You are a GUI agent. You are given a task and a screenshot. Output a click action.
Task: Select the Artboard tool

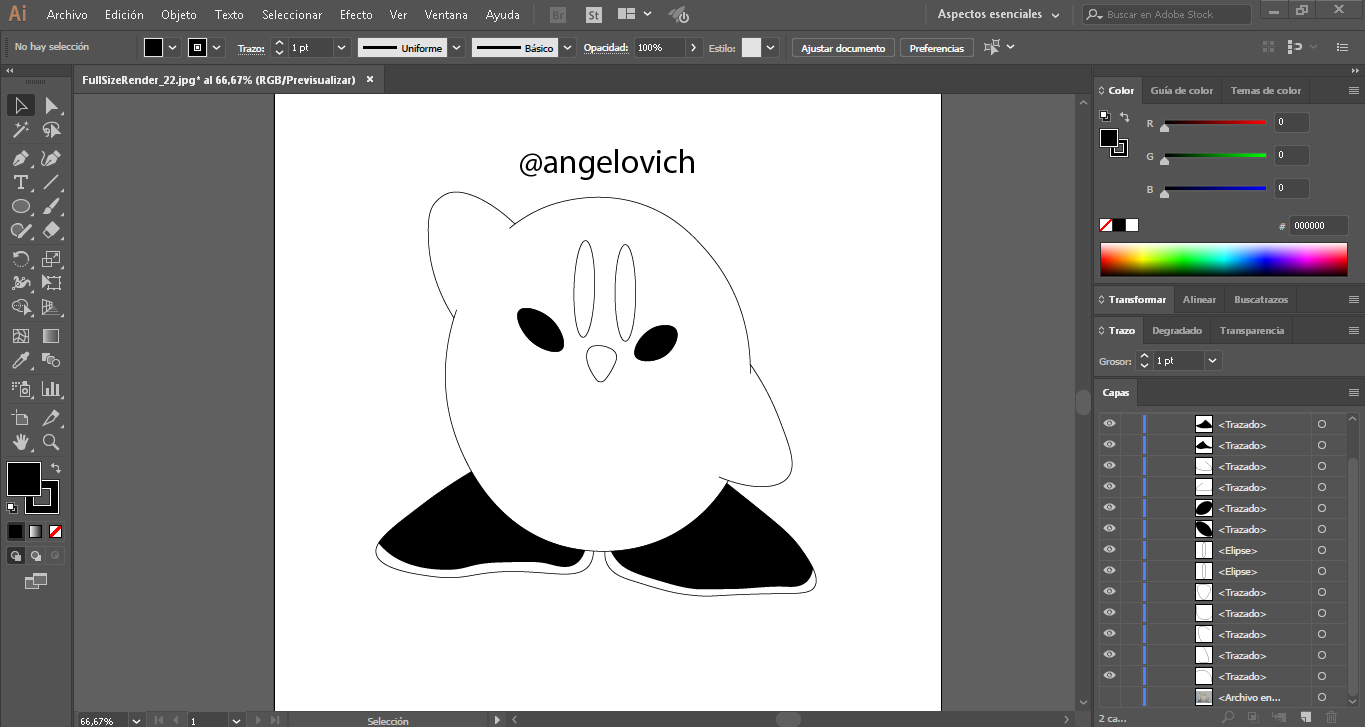pos(20,417)
